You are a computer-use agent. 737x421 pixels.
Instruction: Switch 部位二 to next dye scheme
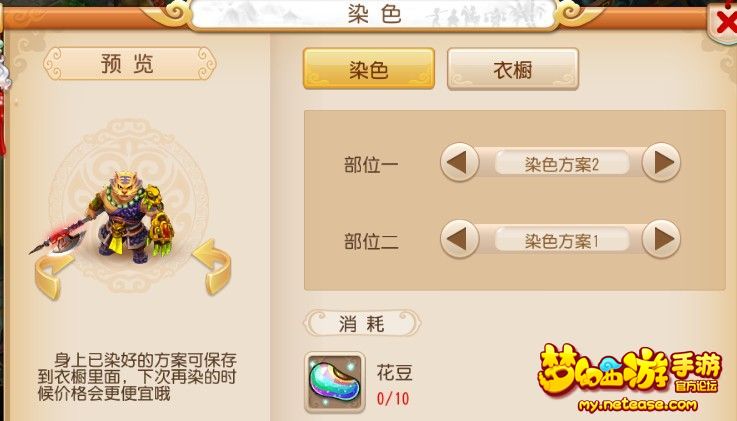pyautogui.click(x=661, y=240)
